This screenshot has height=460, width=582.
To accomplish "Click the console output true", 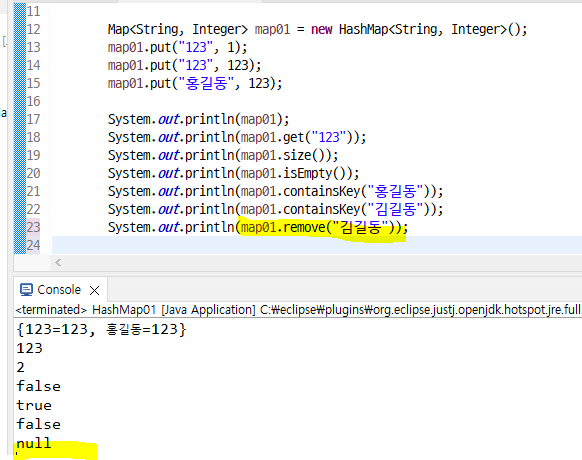I will click(x=34, y=405).
